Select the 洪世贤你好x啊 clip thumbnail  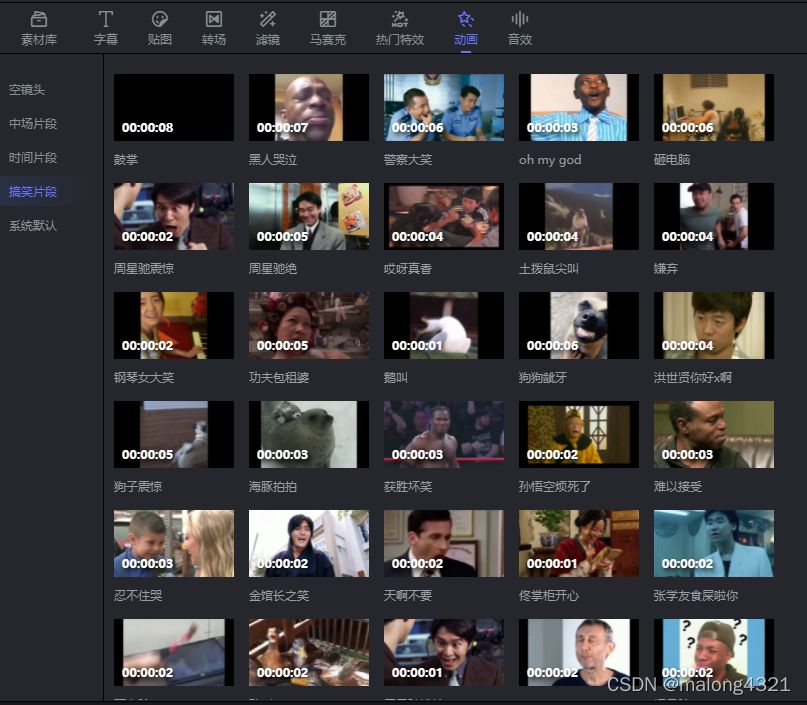click(714, 326)
